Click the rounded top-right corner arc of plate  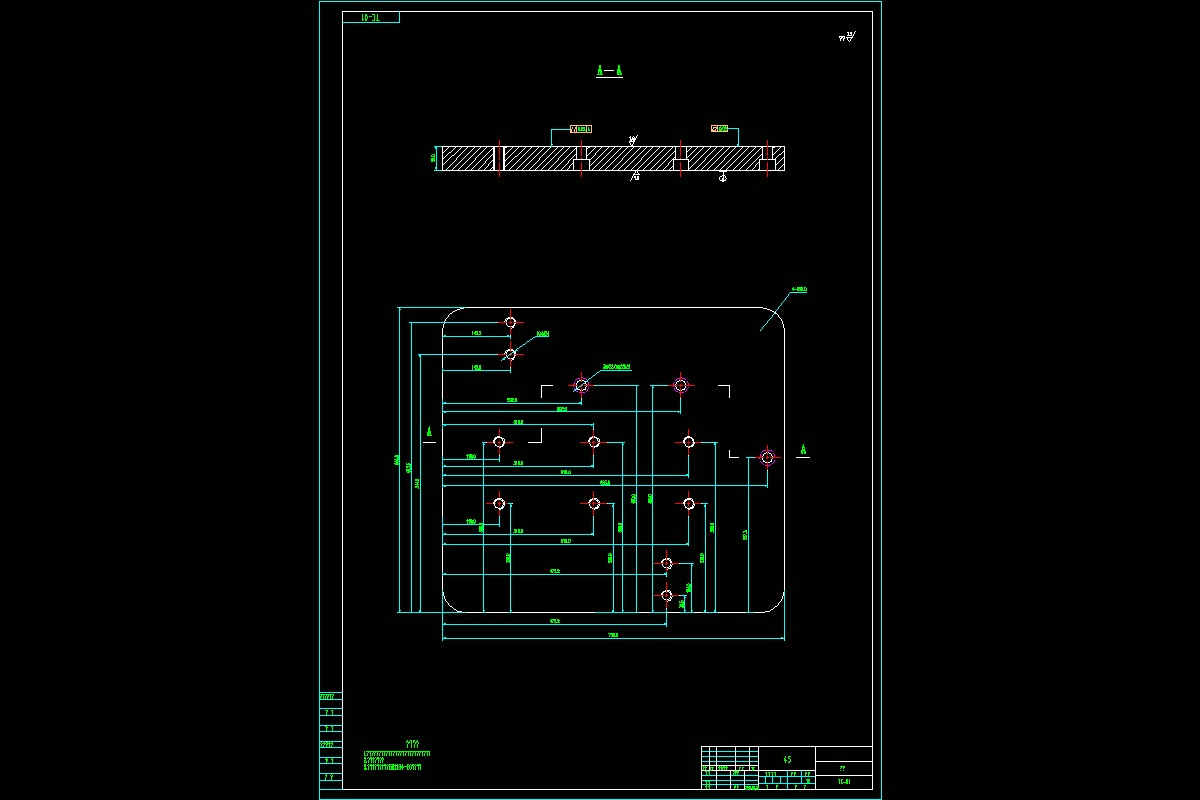point(776,315)
